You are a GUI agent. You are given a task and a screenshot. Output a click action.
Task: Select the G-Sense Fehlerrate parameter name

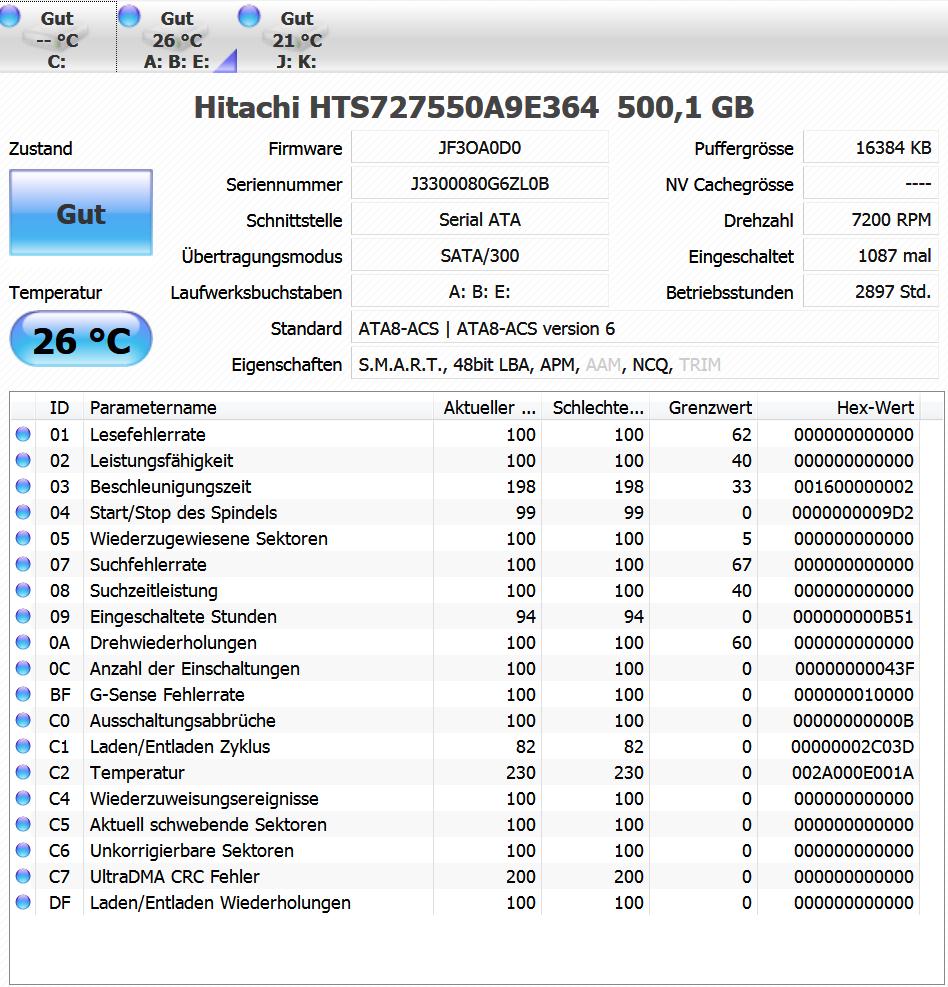tap(167, 695)
